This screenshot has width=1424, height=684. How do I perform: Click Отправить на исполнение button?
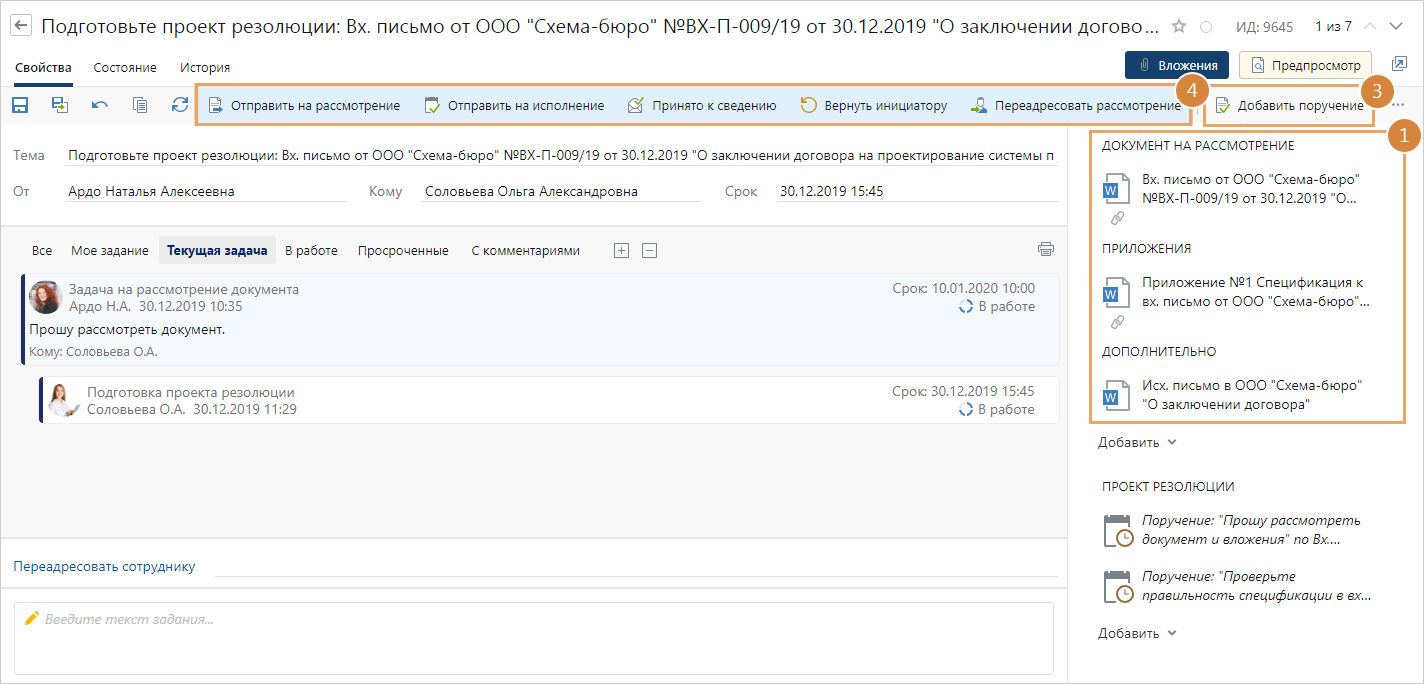click(x=514, y=105)
